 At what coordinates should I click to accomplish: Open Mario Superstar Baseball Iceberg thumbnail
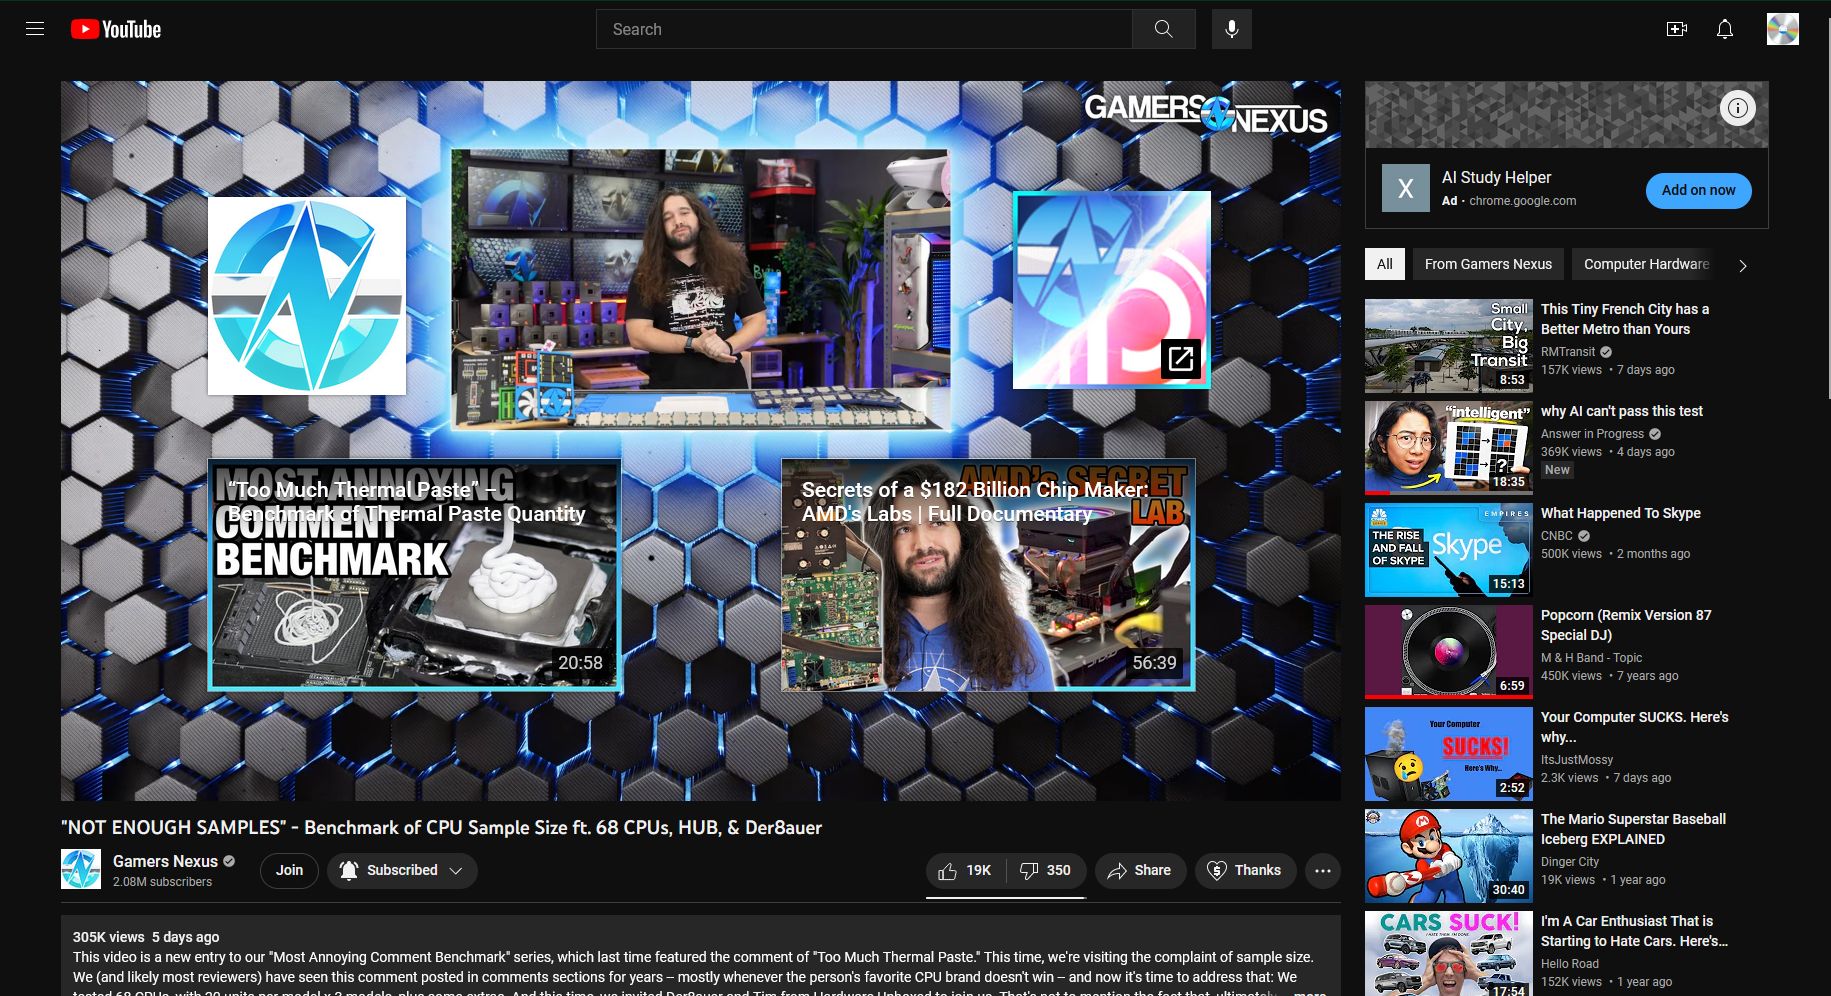coord(1448,856)
